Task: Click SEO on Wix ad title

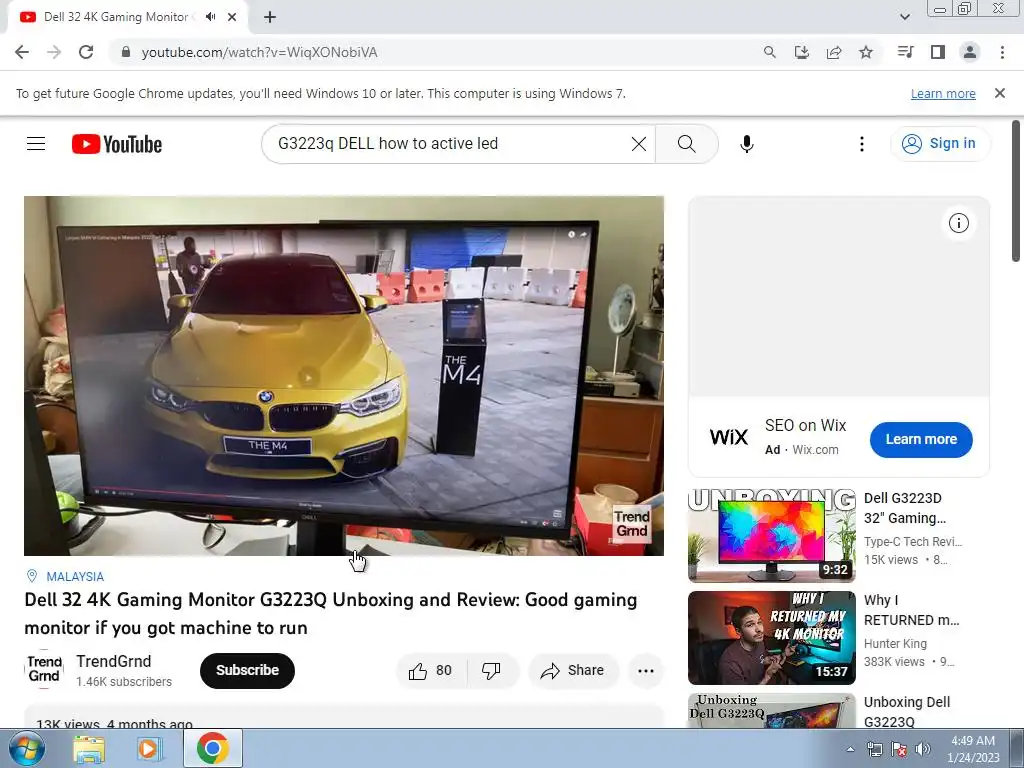Action: (x=805, y=426)
